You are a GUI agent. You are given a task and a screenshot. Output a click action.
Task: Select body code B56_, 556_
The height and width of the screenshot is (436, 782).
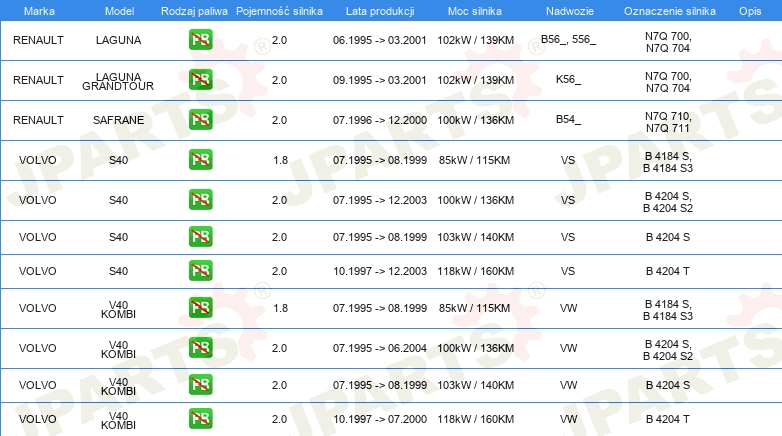(x=569, y=39)
